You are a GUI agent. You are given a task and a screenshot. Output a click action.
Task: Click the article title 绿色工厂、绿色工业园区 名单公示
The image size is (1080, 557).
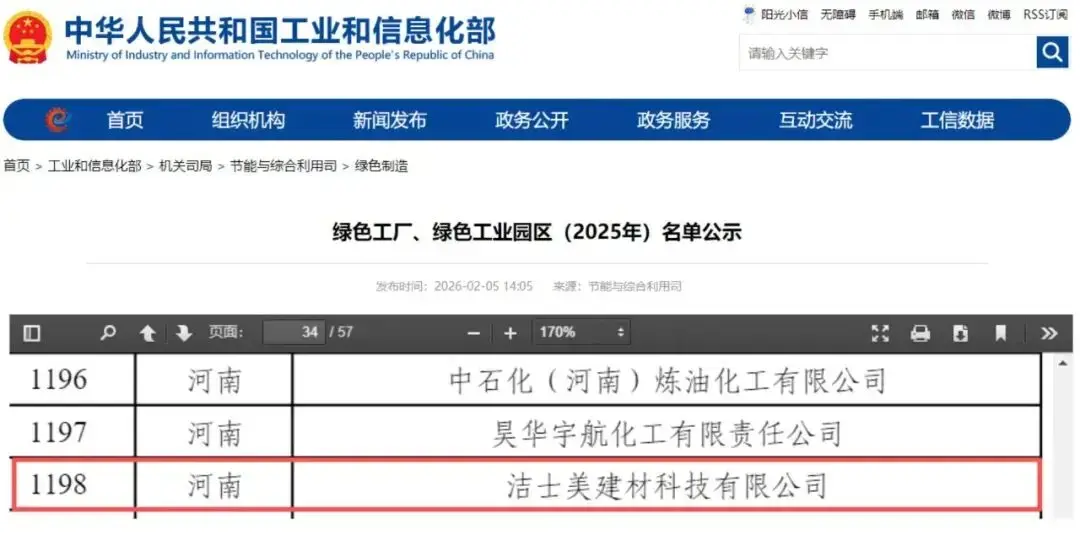[537, 232]
